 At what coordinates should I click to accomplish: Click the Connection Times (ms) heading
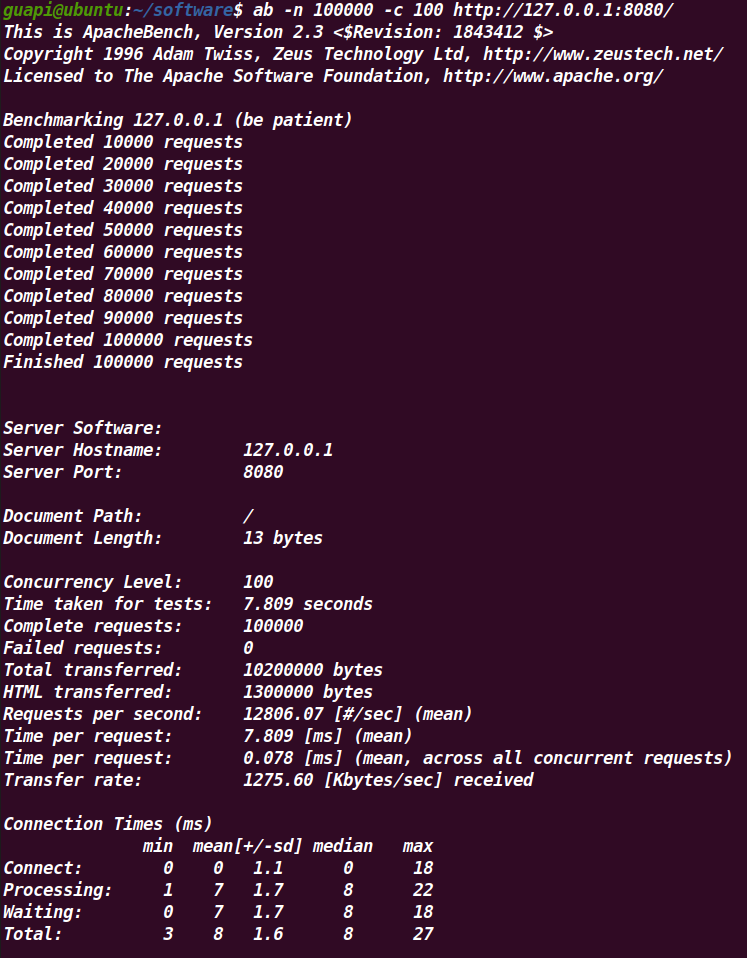(107, 824)
